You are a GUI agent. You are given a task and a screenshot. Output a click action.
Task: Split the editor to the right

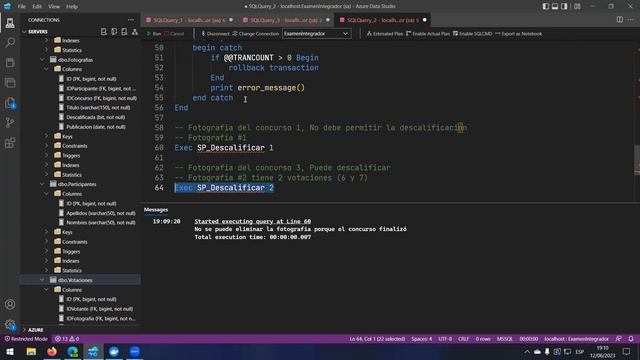tap(620, 20)
